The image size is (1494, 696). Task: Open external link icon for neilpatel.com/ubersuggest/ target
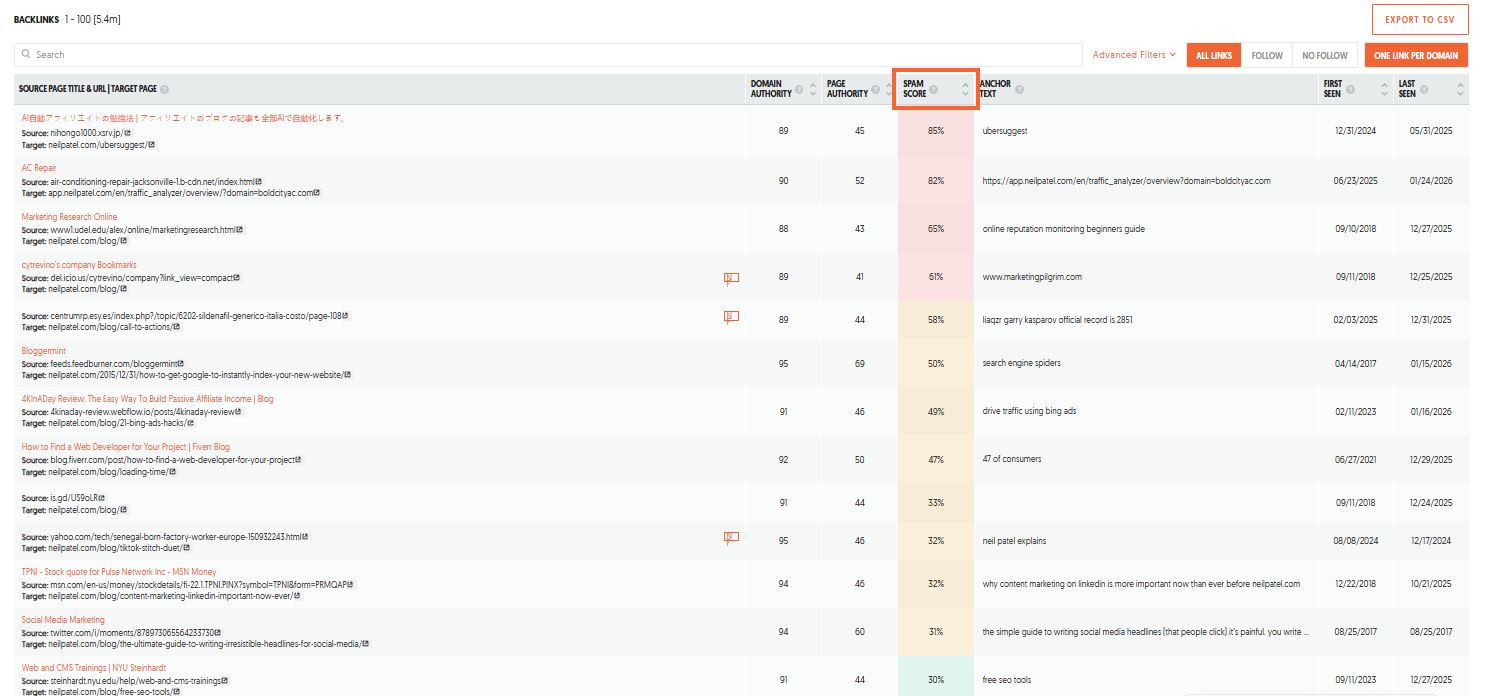coord(152,144)
